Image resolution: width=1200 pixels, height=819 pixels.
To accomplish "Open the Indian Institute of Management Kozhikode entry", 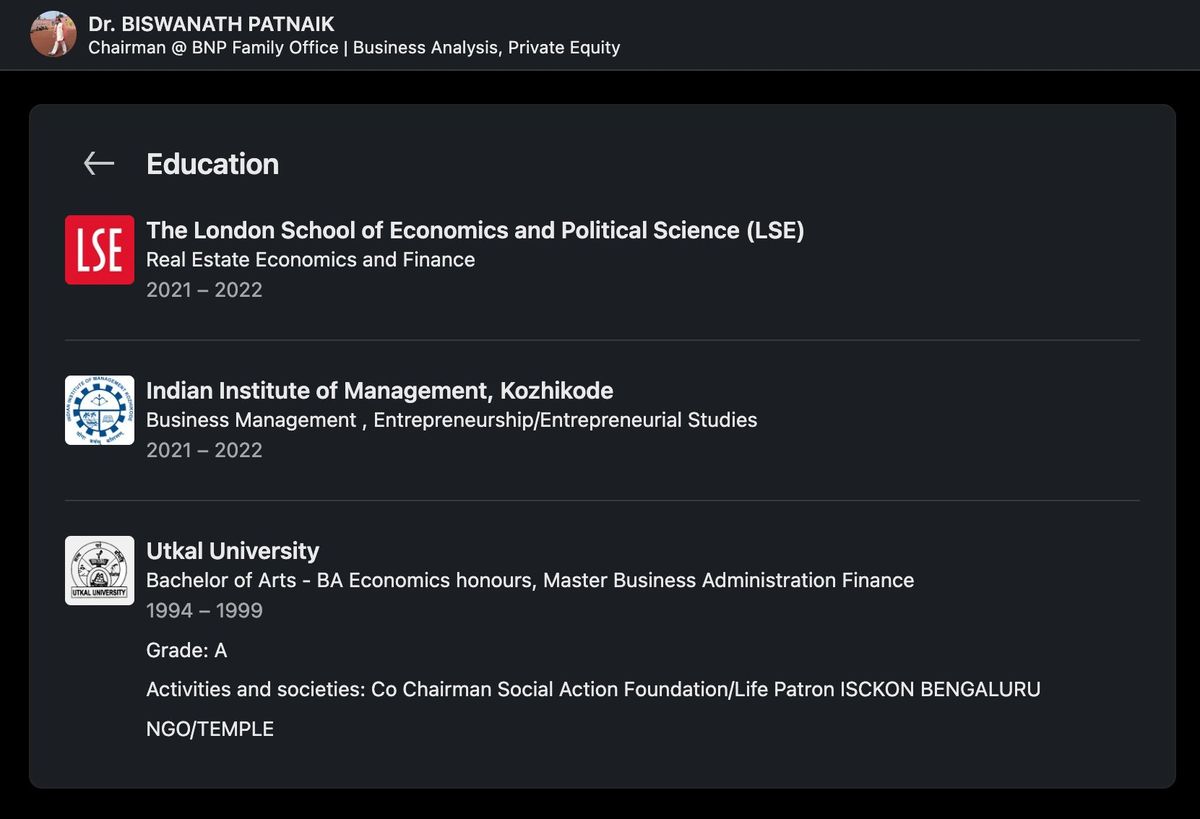I will click(380, 391).
